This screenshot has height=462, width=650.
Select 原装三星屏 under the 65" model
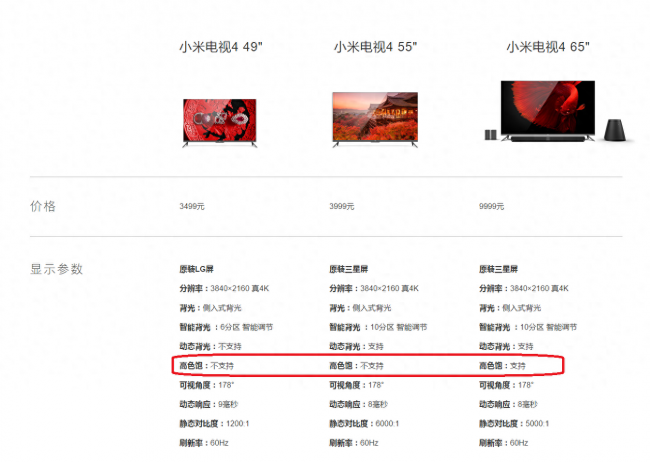point(498,269)
